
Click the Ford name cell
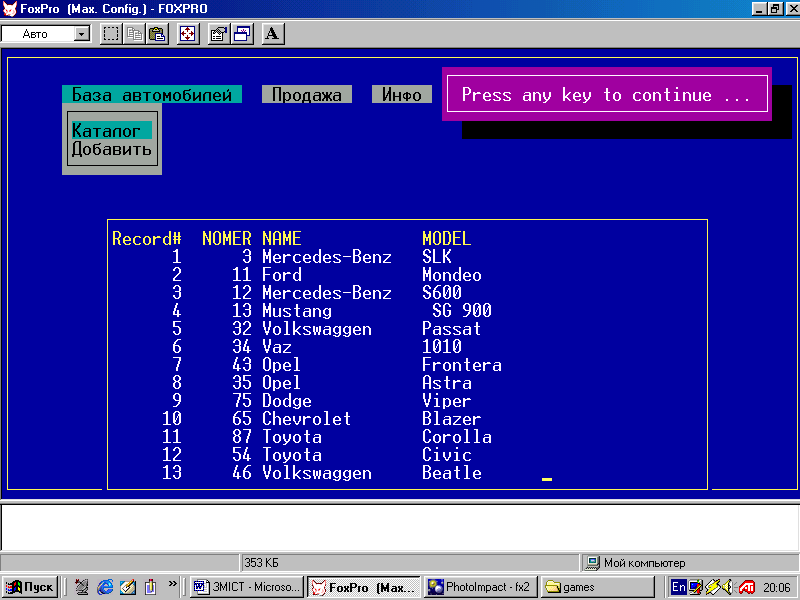pyautogui.click(x=282, y=275)
